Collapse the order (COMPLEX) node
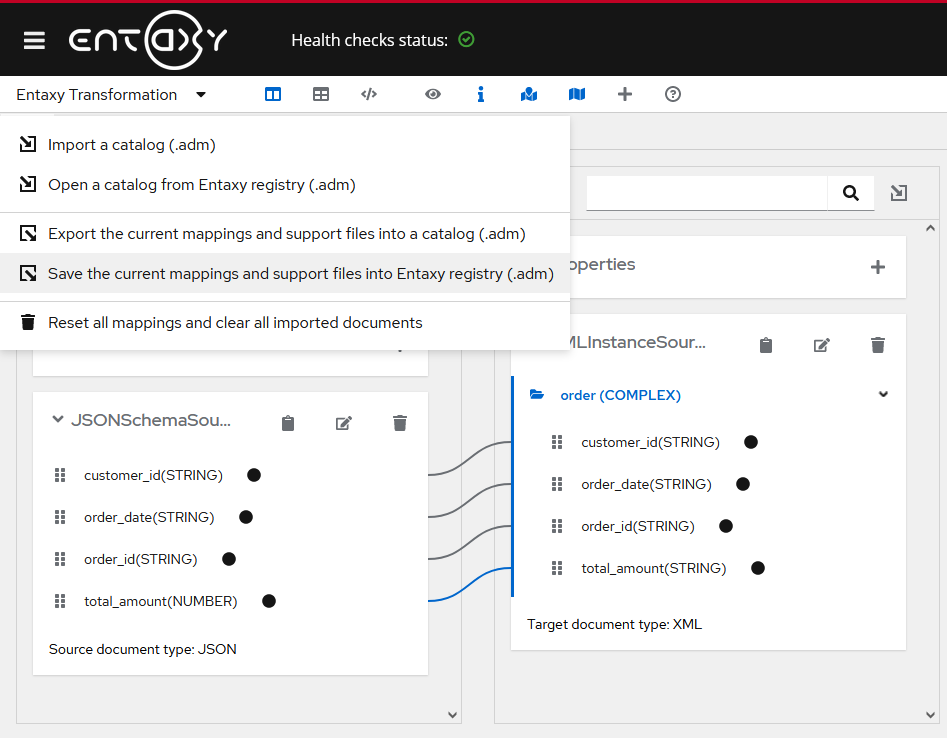The image size is (947, 738). (x=883, y=395)
